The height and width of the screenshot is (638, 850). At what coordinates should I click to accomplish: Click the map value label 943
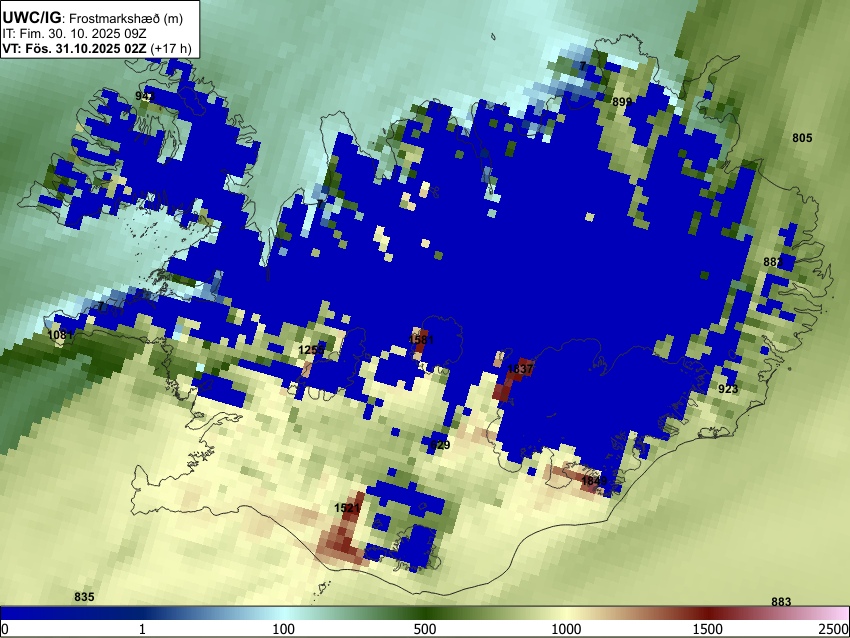(x=145, y=96)
